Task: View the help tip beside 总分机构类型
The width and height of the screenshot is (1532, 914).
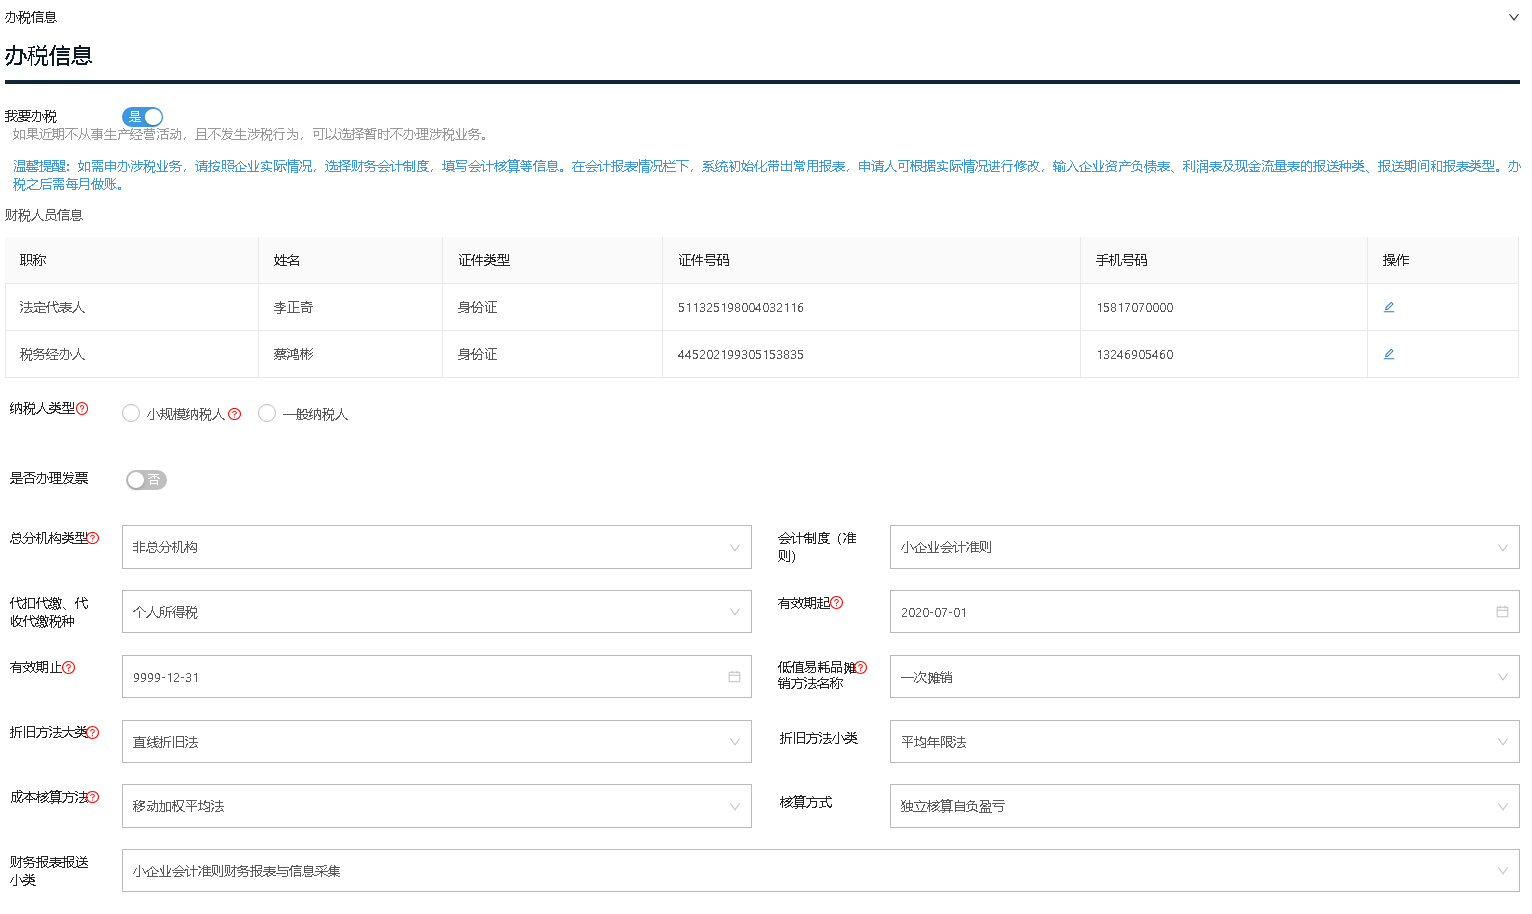Action: click(x=92, y=537)
